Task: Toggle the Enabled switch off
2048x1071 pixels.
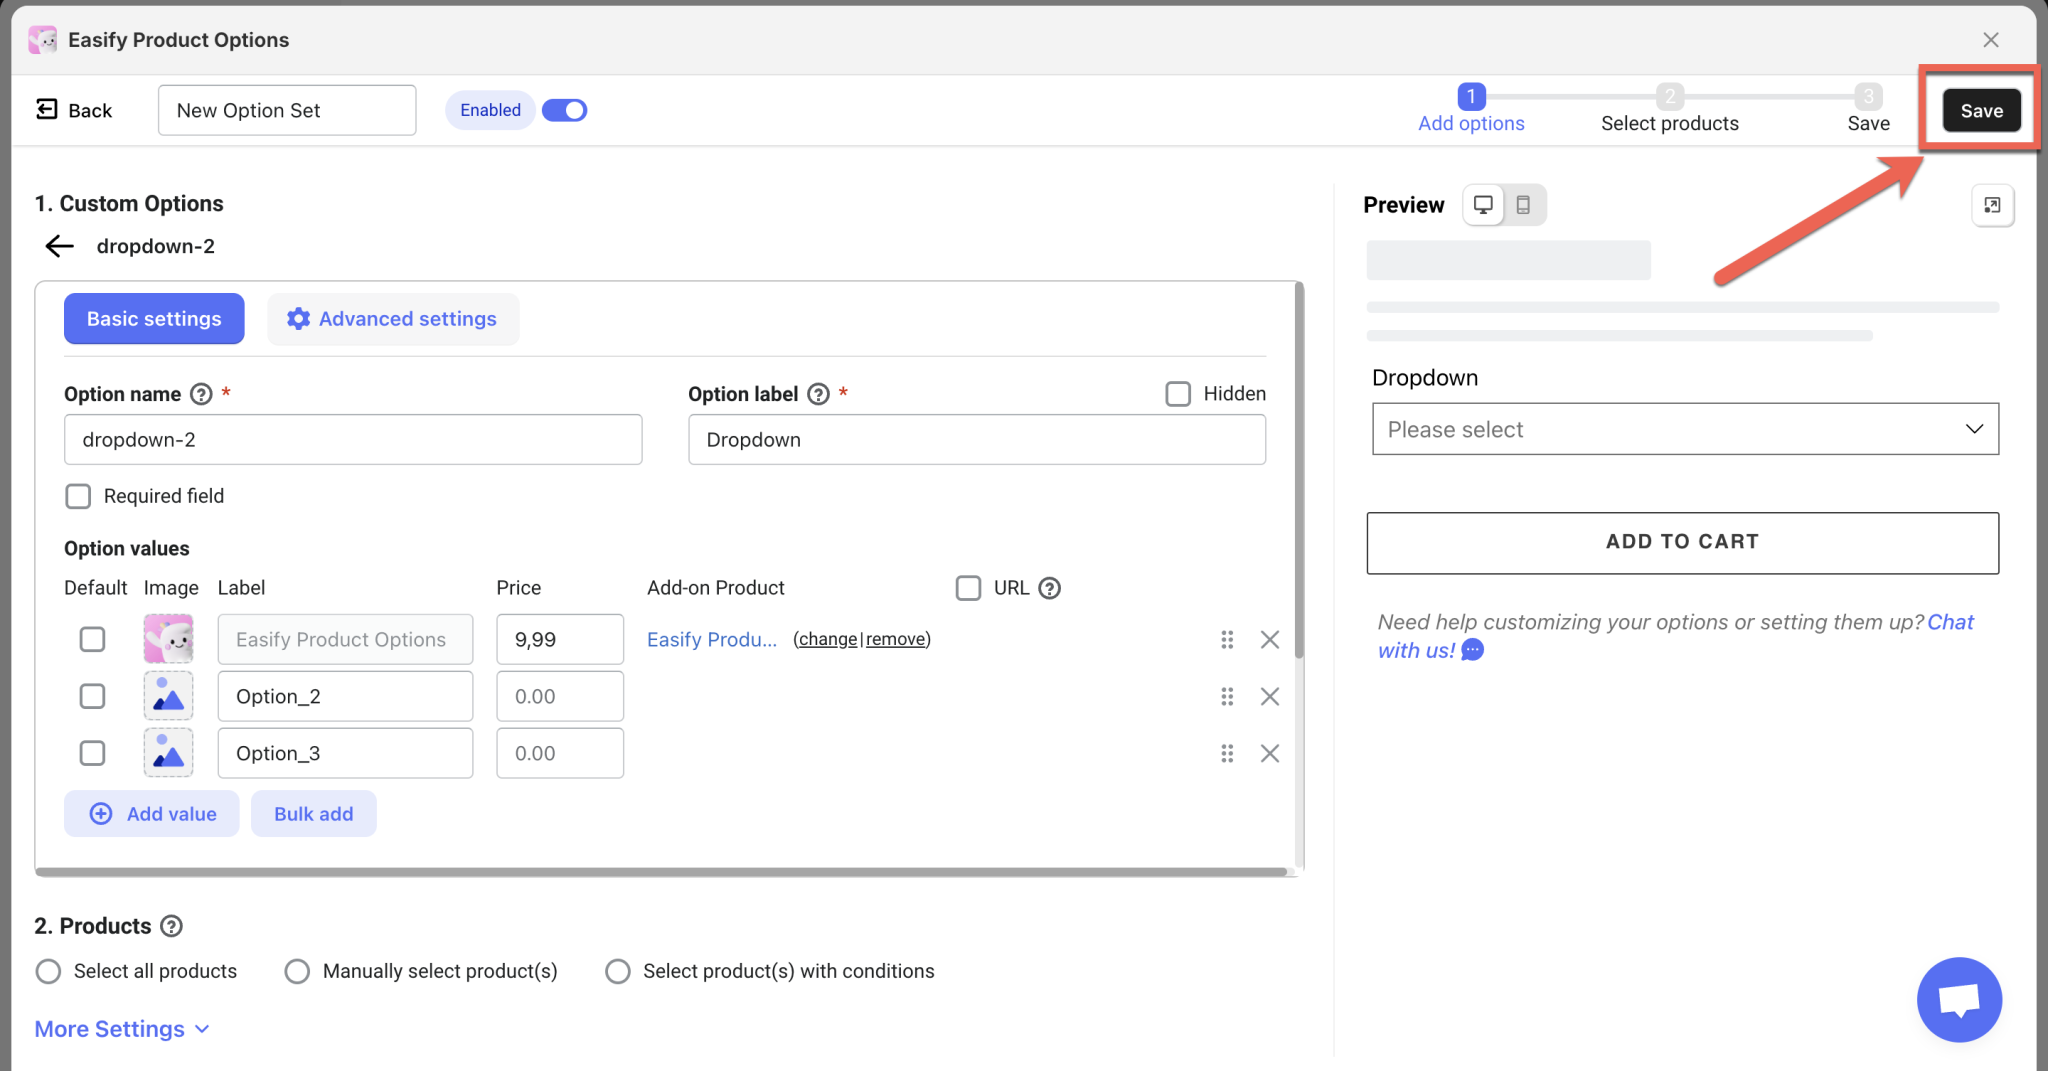Action: [x=564, y=110]
